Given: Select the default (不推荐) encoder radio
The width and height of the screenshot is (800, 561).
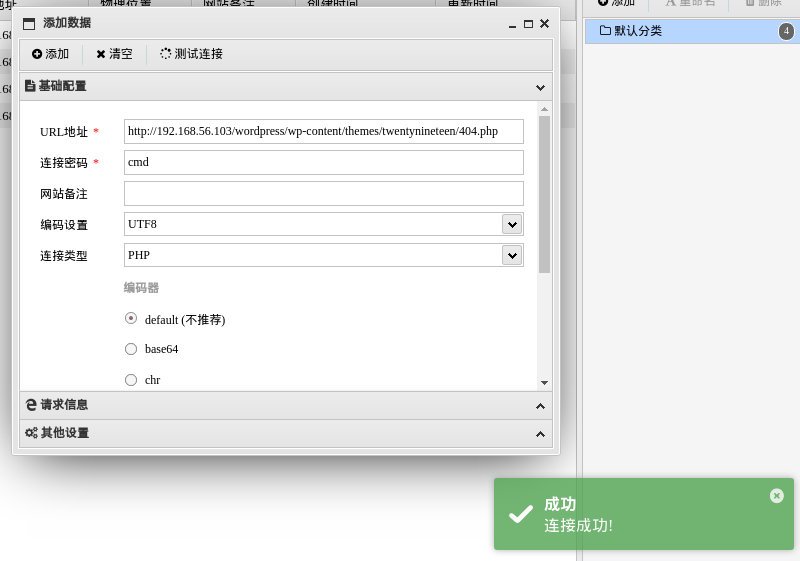Looking at the screenshot, I should click(x=131, y=318).
